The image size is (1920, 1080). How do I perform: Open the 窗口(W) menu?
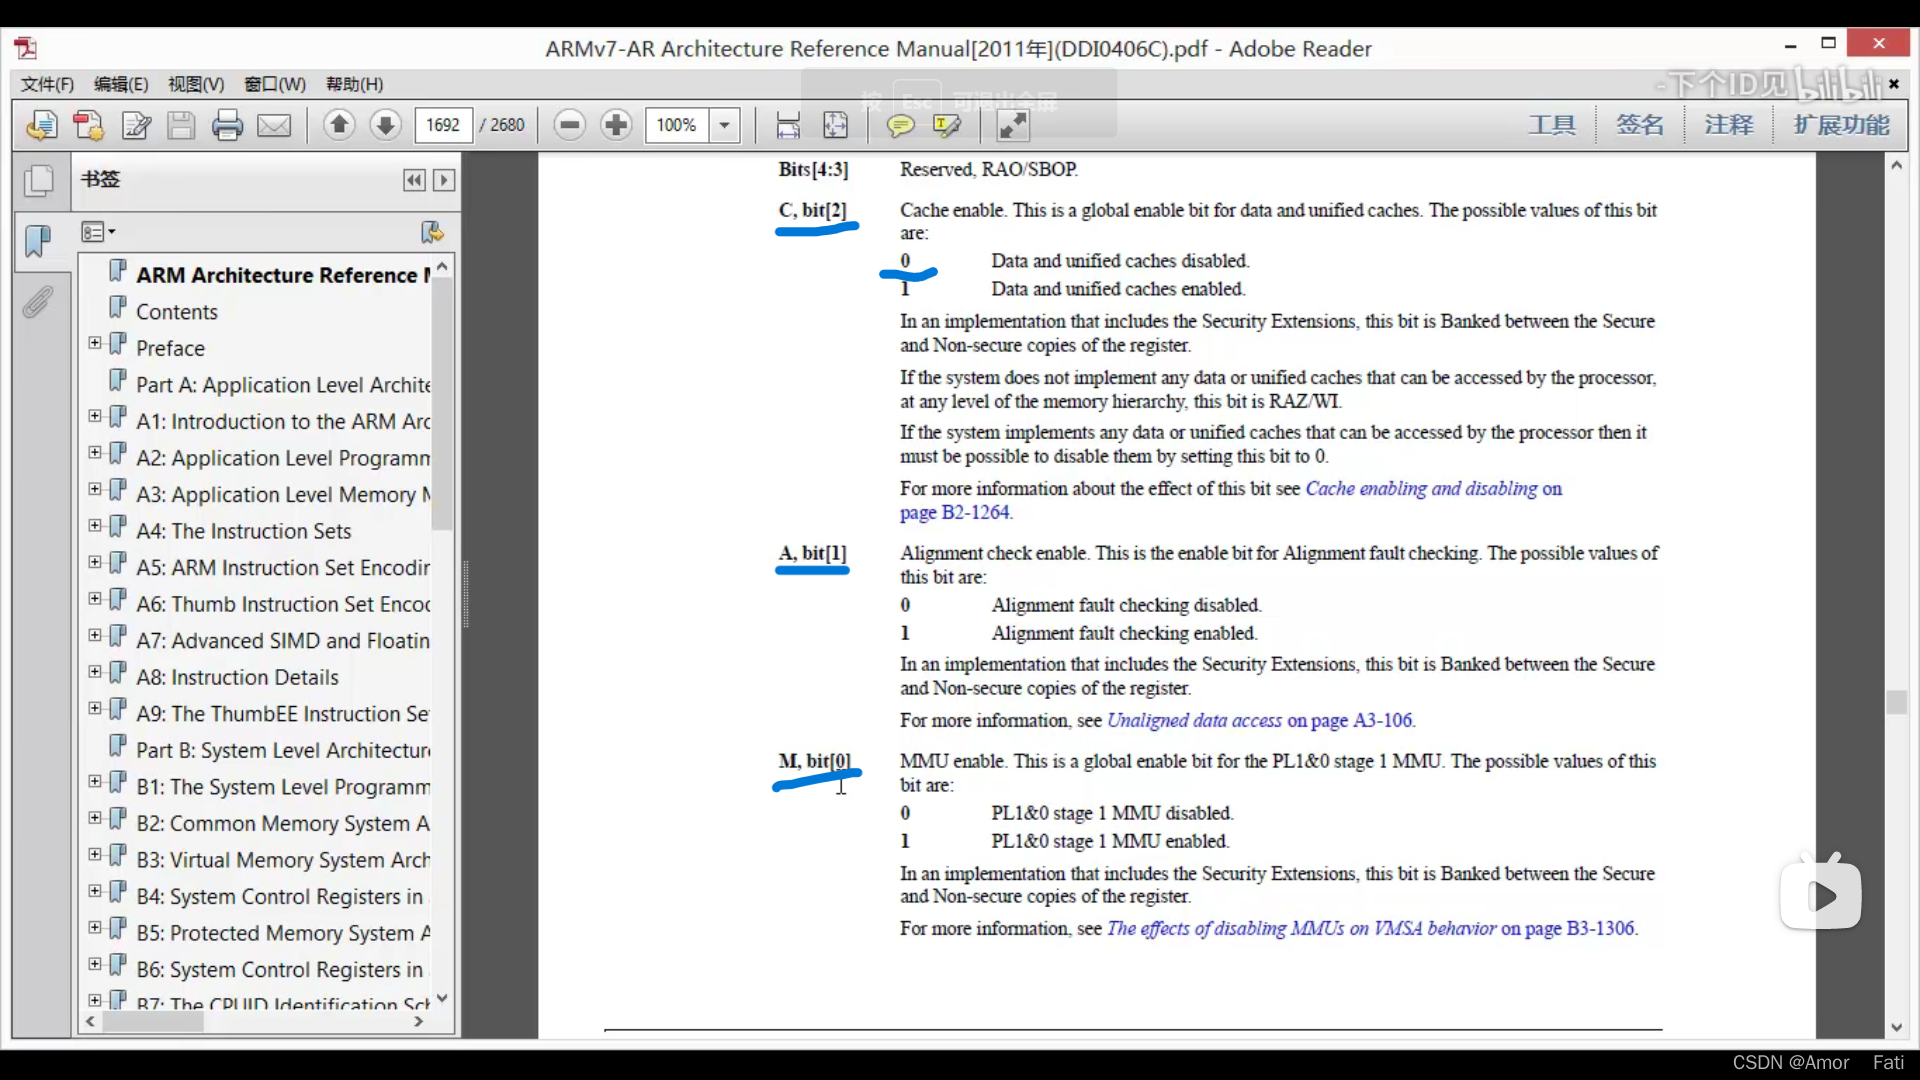click(x=275, y=84)
